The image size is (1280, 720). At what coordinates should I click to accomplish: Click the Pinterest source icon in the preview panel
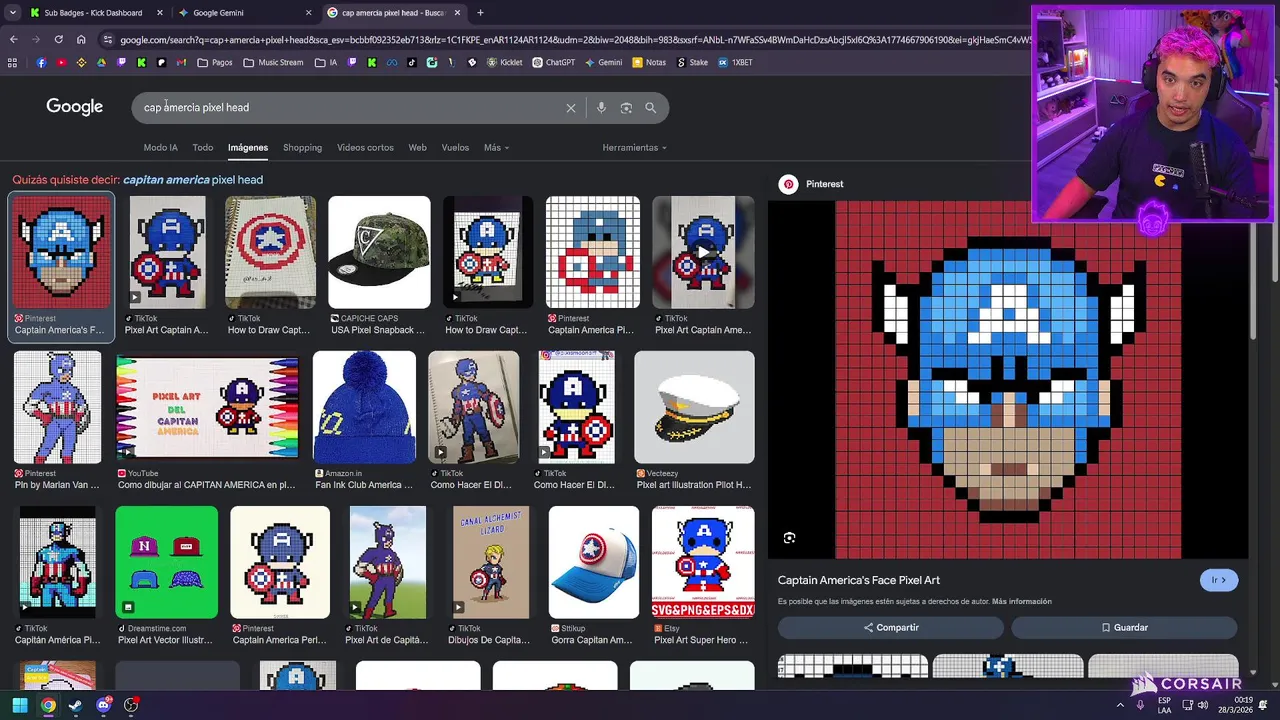pyautogui.click(x=789, y=184)
